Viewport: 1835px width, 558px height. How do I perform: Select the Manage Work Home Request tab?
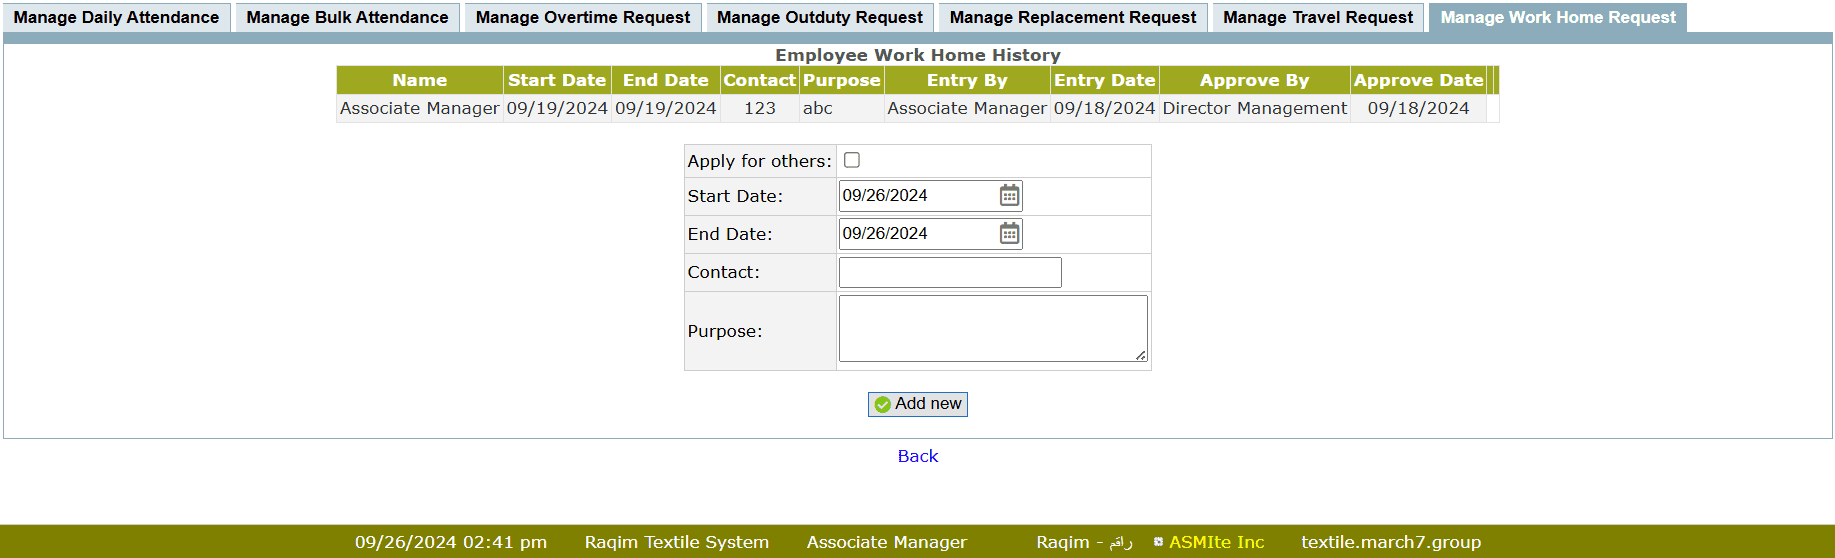(1557, 18)
